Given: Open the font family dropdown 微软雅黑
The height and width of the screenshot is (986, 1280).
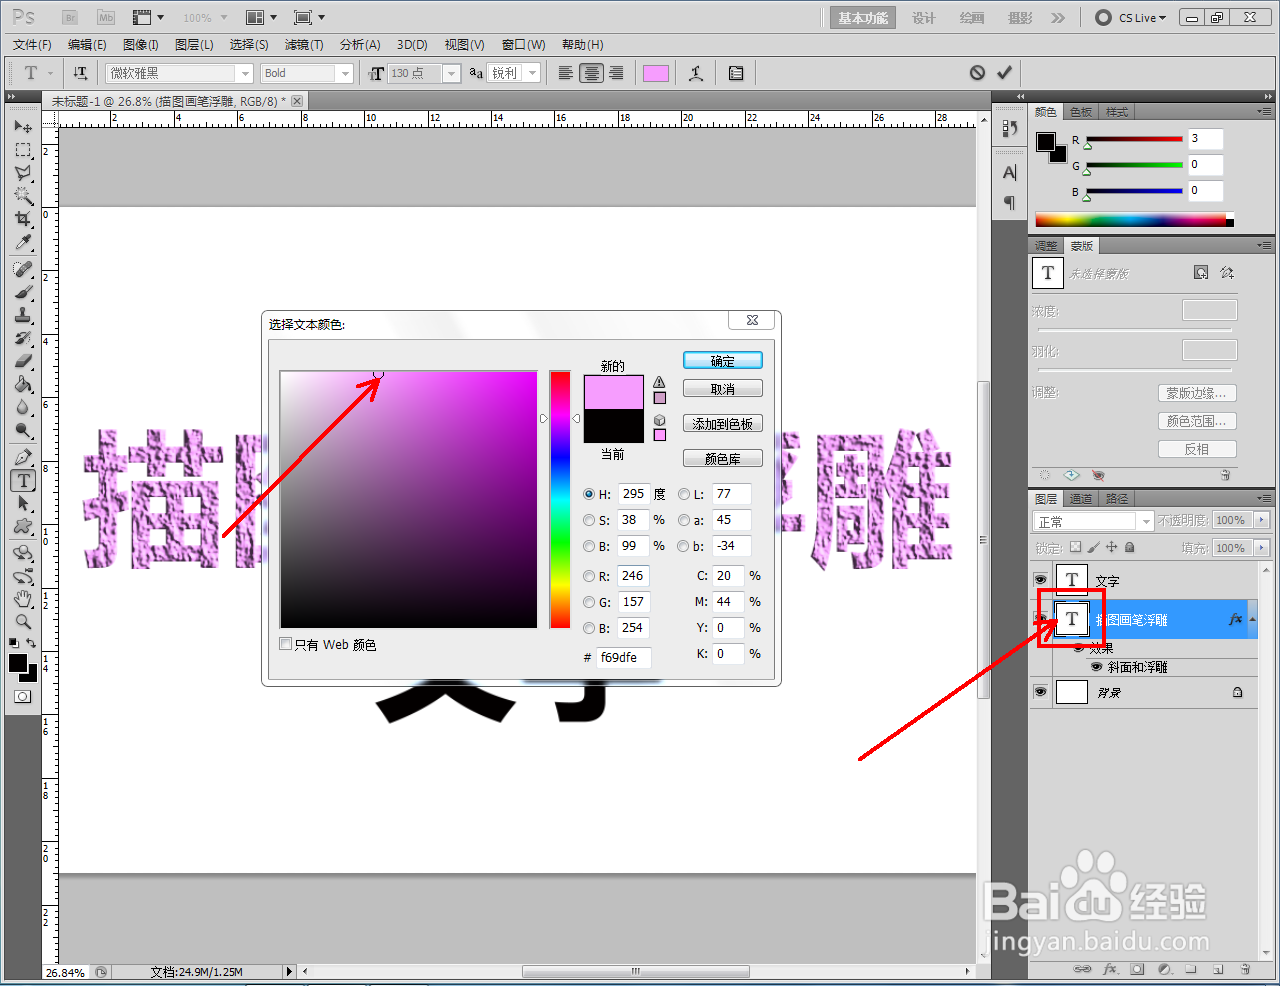Looking at the screenshot, I should point(245,73).
